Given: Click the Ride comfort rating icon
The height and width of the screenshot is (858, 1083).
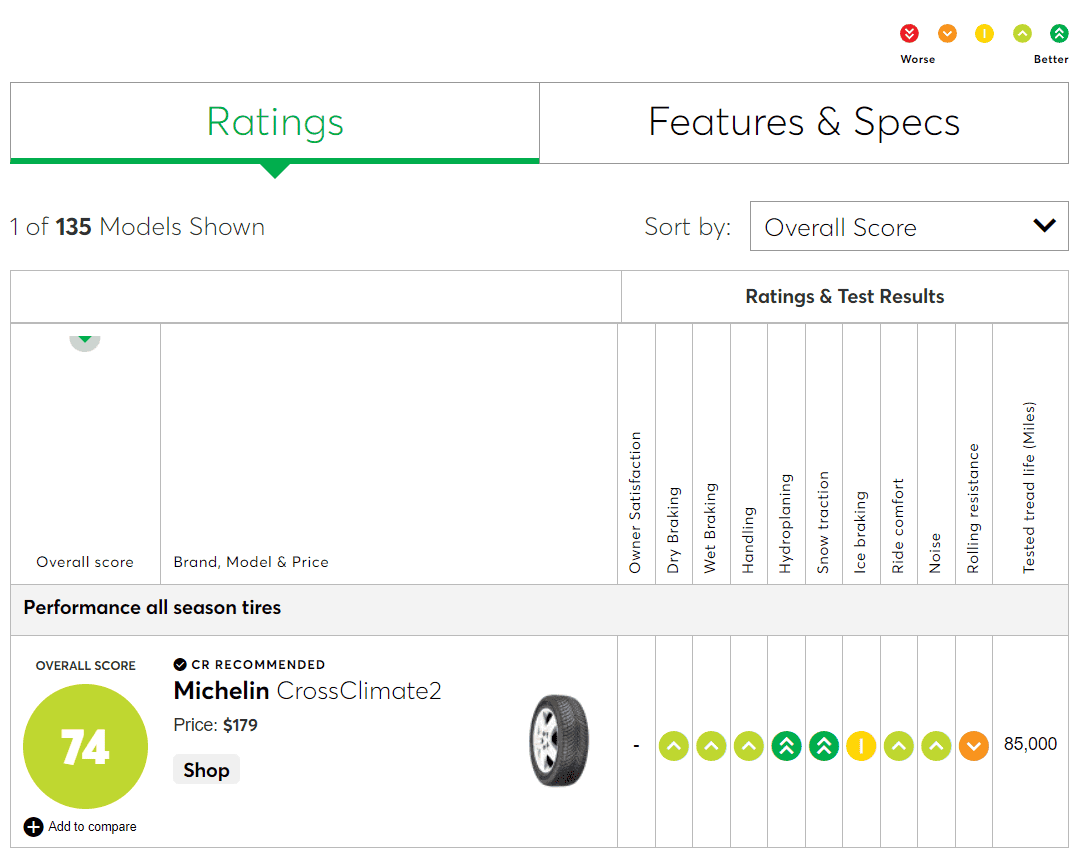Looking at the screenshot, I should (899, 746).
